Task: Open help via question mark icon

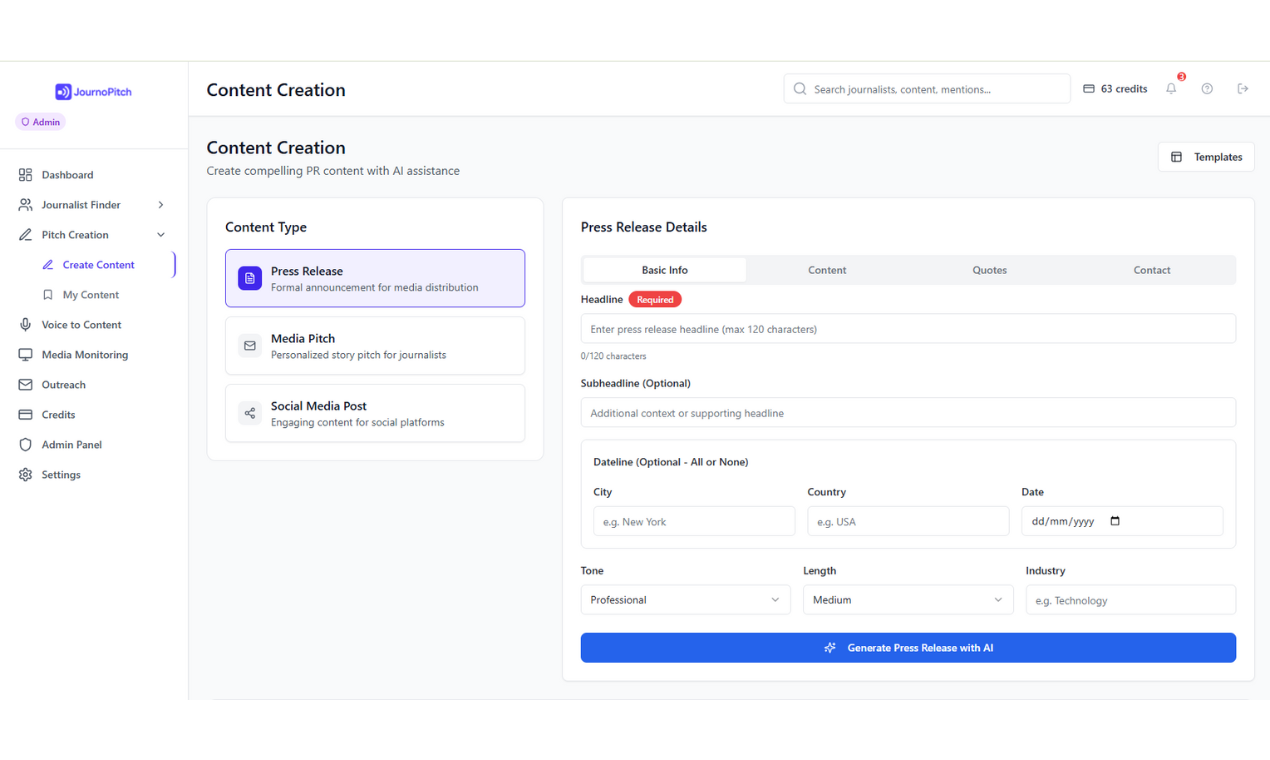Action: click(1207, 89)
